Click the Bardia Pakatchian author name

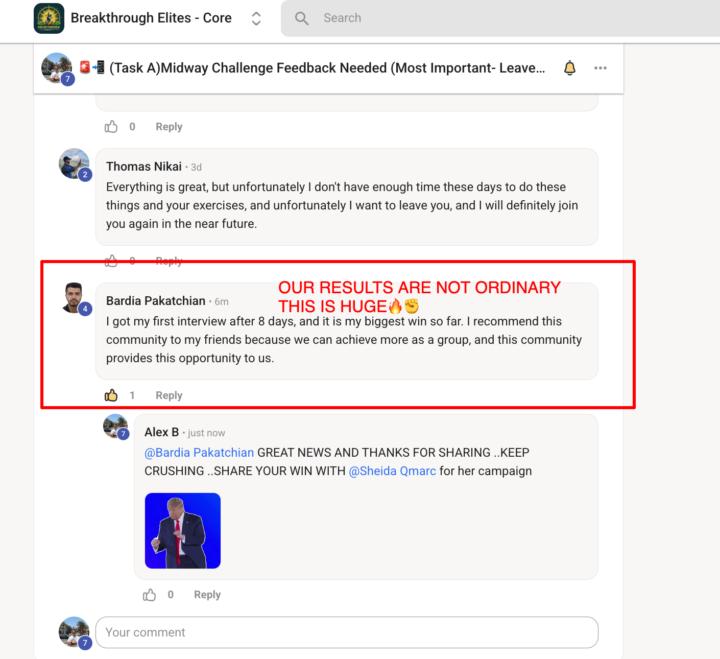156,301
